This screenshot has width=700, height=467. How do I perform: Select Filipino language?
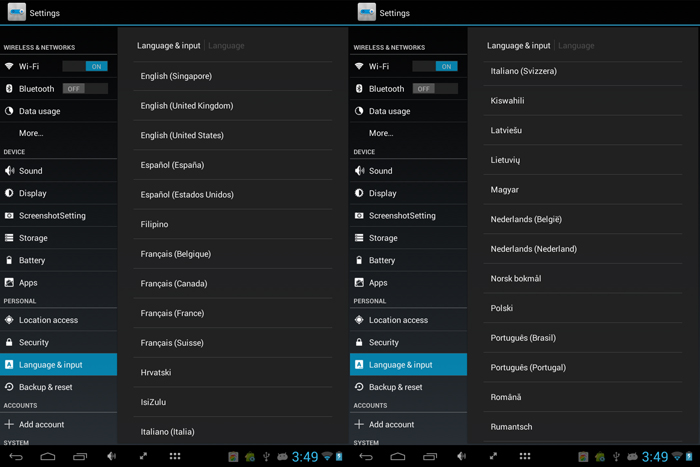click(x=233, y=224)
